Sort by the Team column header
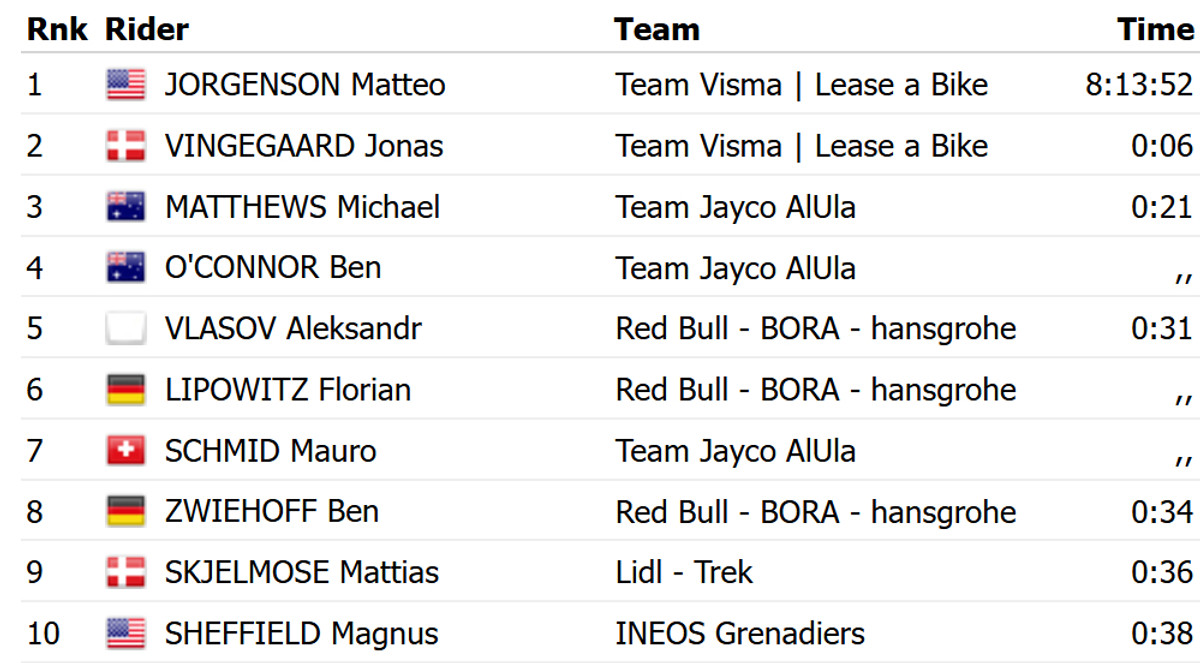This screenshot has height=663, width=1200. click(657, 29)
